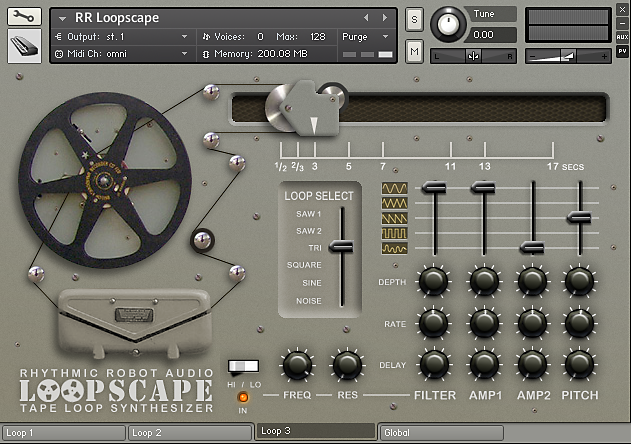Switch to the Loop 1 tab
631x444 pixels.
click(64, 433)
